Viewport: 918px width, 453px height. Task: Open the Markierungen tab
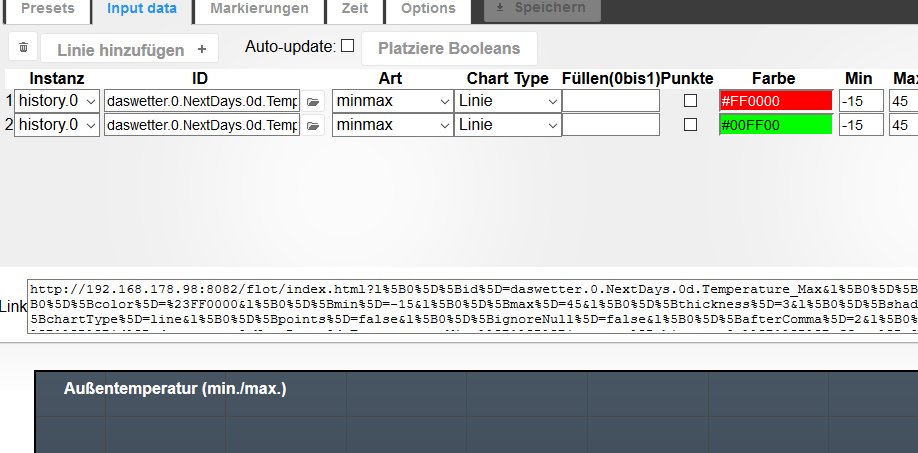tap(259, 9)
